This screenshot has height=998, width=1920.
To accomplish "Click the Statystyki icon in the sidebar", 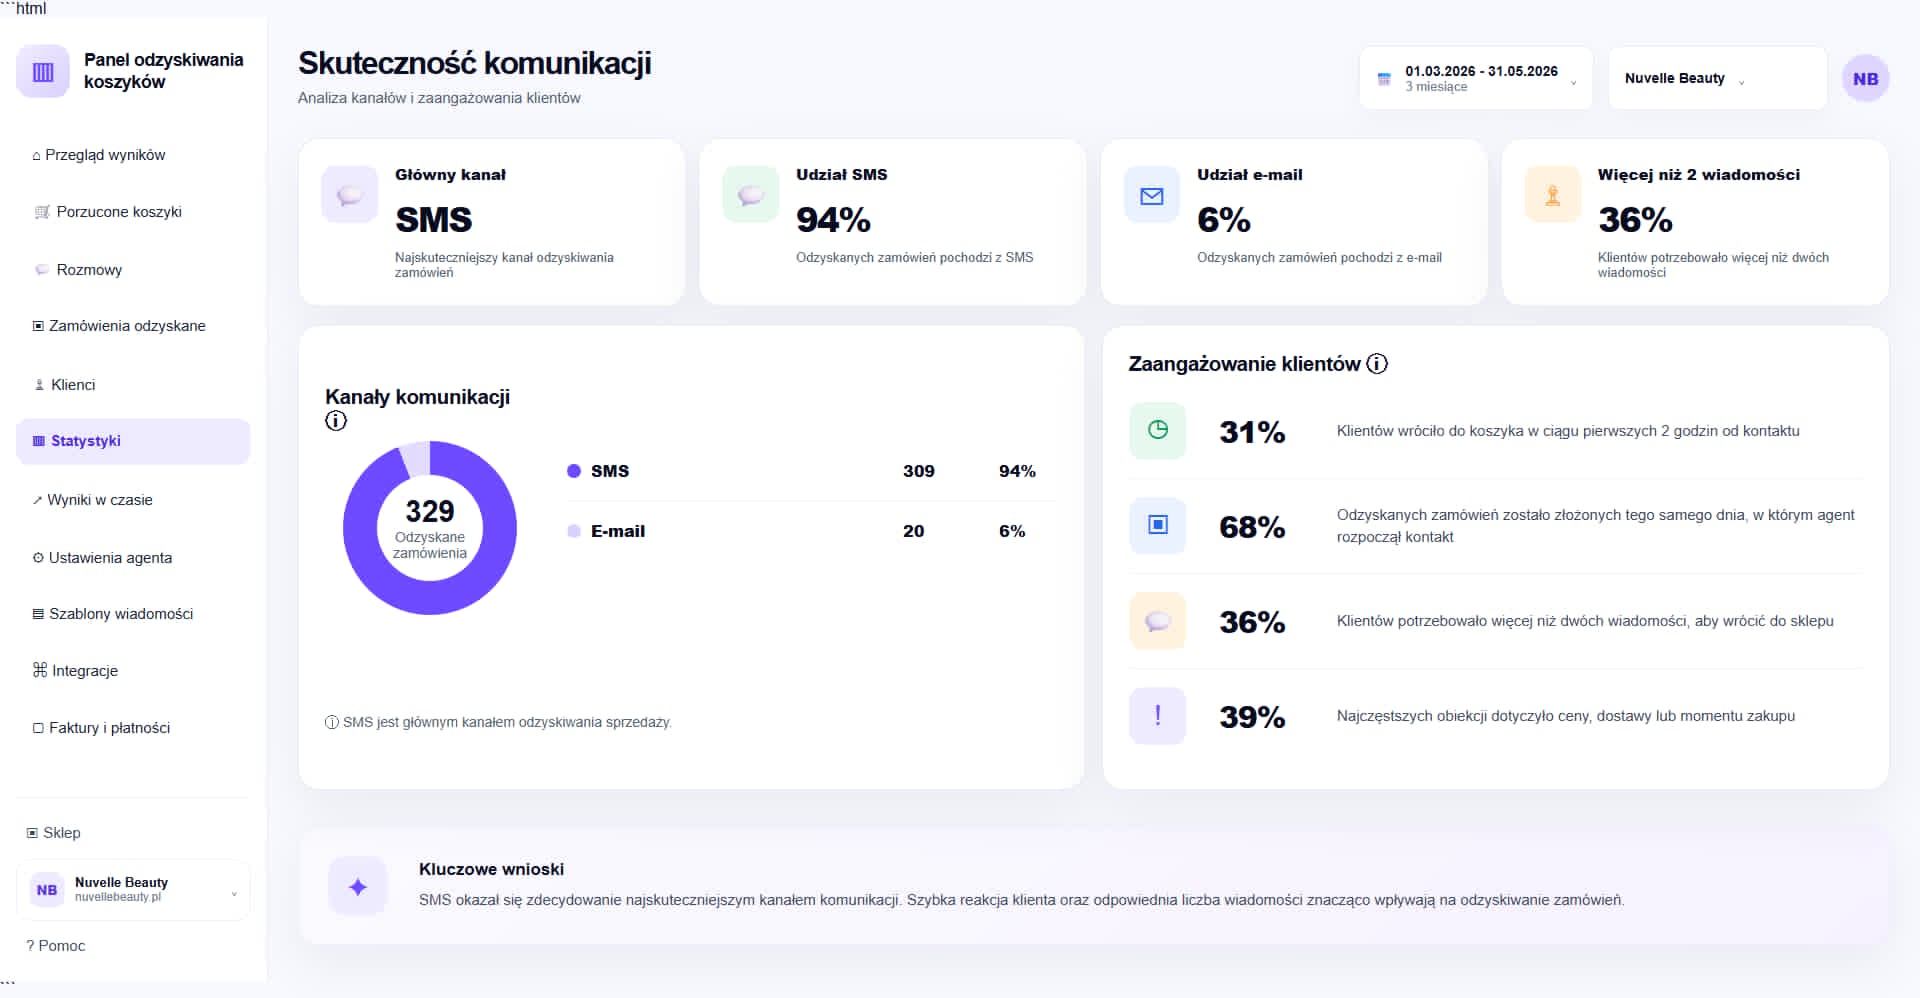I will tap(39, 441).
